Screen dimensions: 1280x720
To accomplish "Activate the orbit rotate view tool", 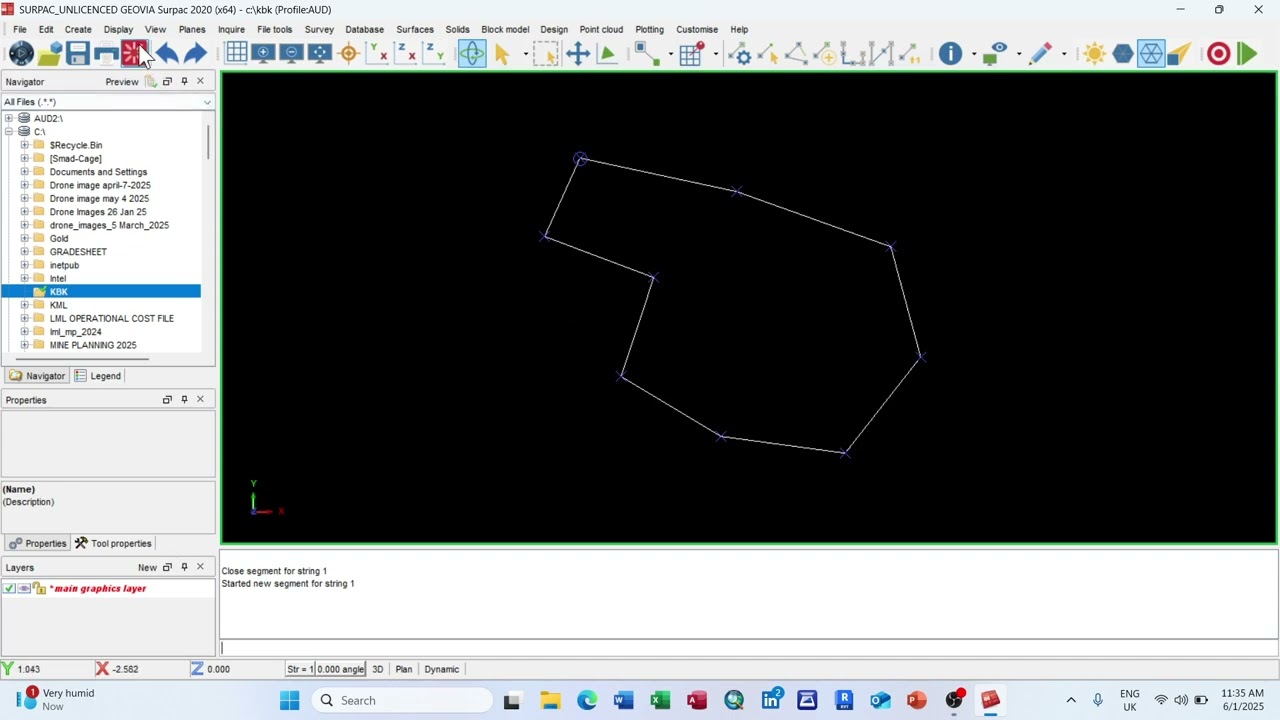I will pyautogui.click(x=471, y=54).
